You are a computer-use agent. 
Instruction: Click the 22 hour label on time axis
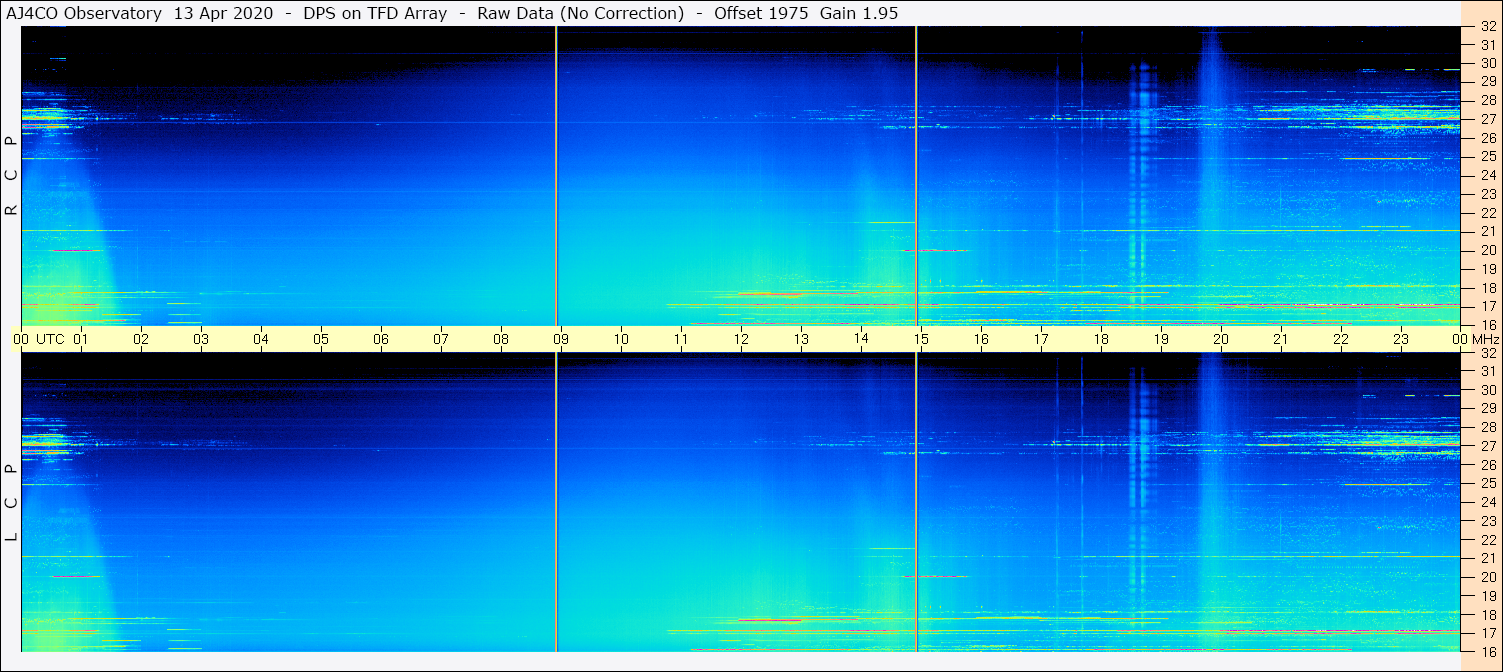[x=1341, y=339]
